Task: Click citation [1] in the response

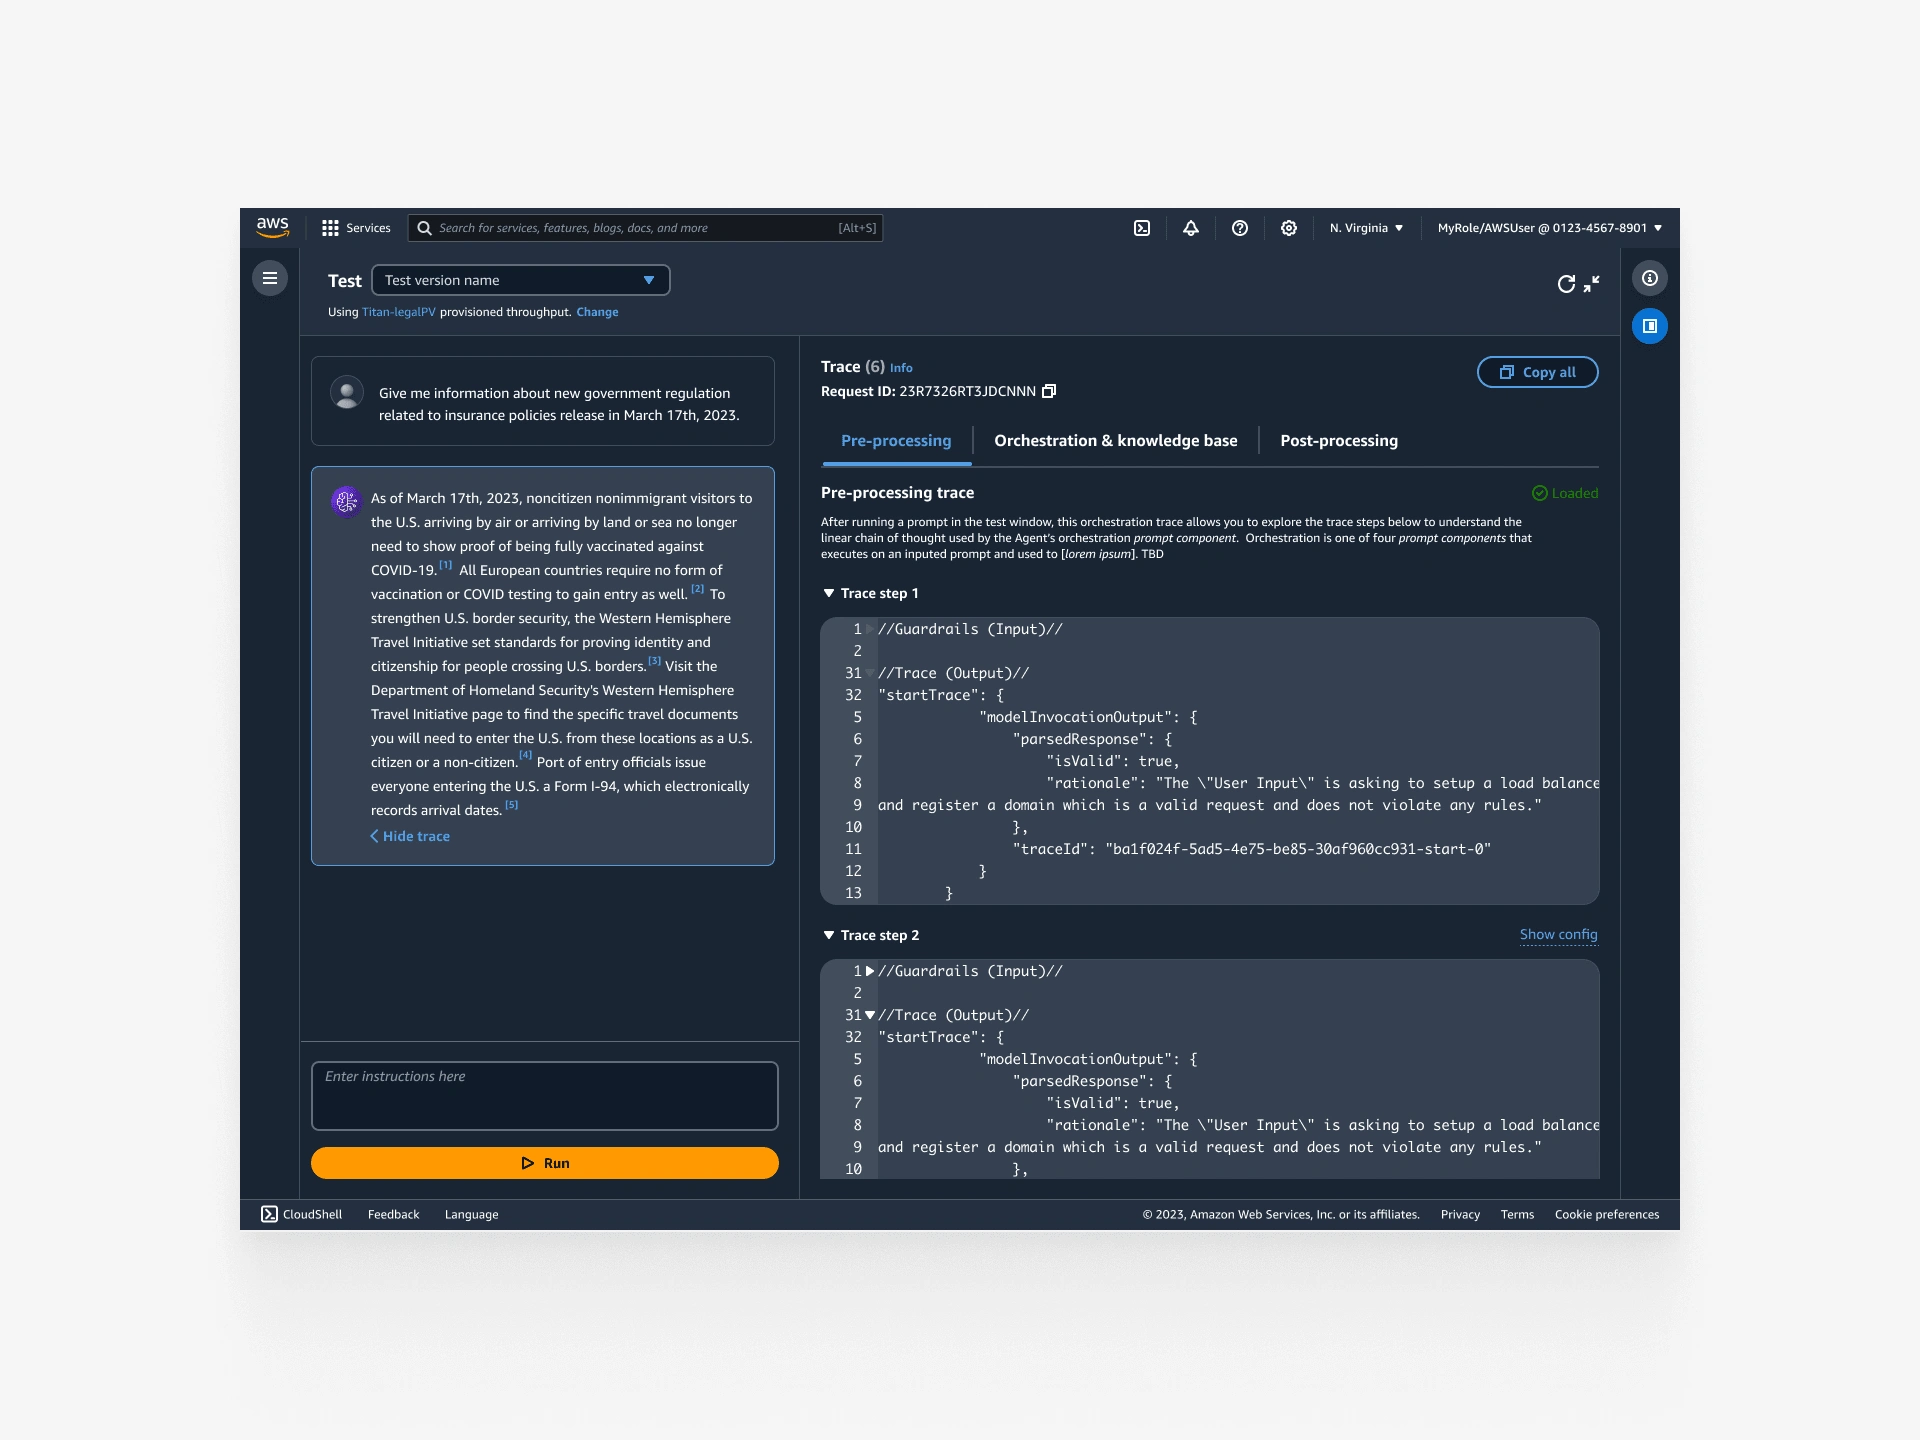Action: (x=446, y=565)
